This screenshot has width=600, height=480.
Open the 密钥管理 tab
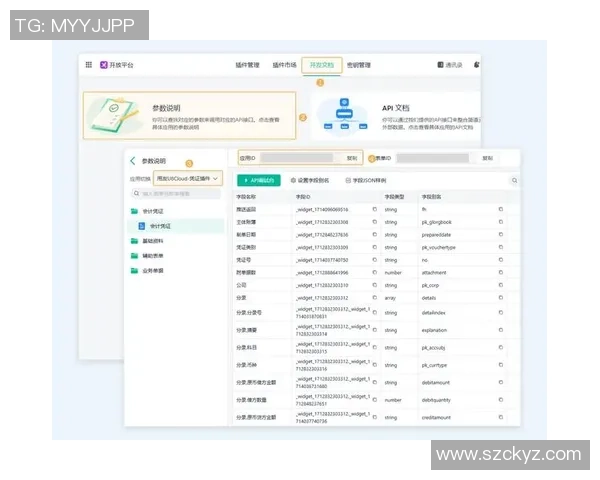point(359,65)
